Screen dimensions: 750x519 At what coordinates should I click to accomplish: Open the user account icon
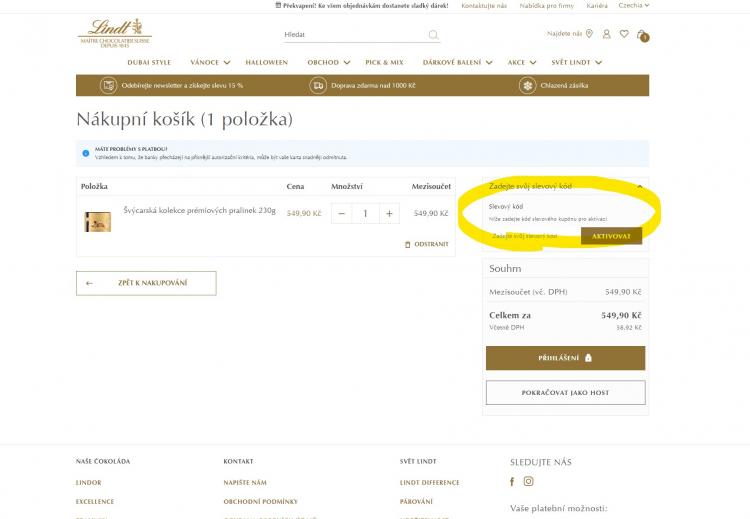[607, 34]
